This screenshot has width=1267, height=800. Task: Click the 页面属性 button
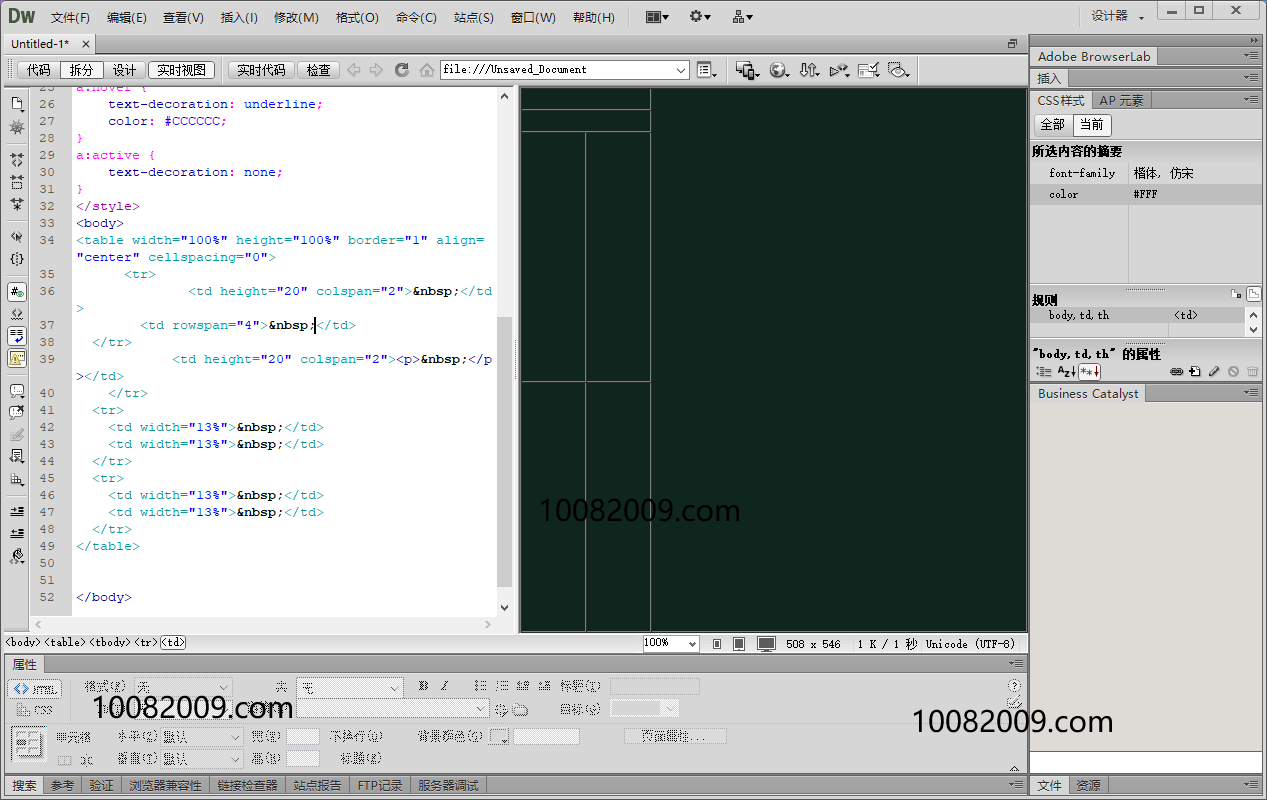[675, 737]
